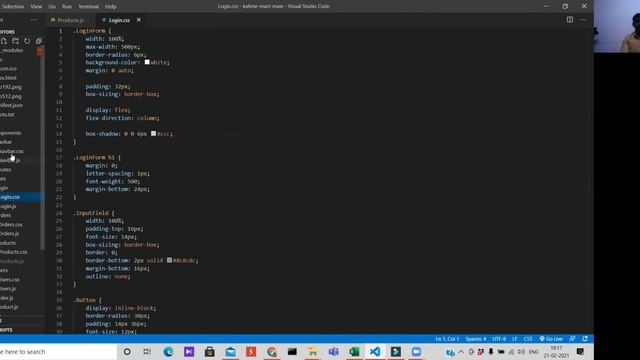Click the #ccc color swatch in box-shadow
The width and height of the screenshot is (640, 360).
153,133
